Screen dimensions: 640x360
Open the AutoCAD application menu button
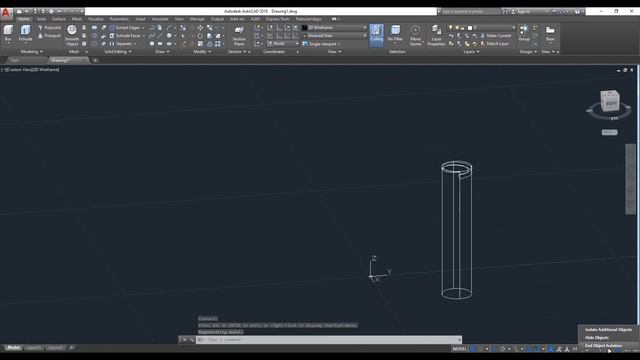(6, 13)
